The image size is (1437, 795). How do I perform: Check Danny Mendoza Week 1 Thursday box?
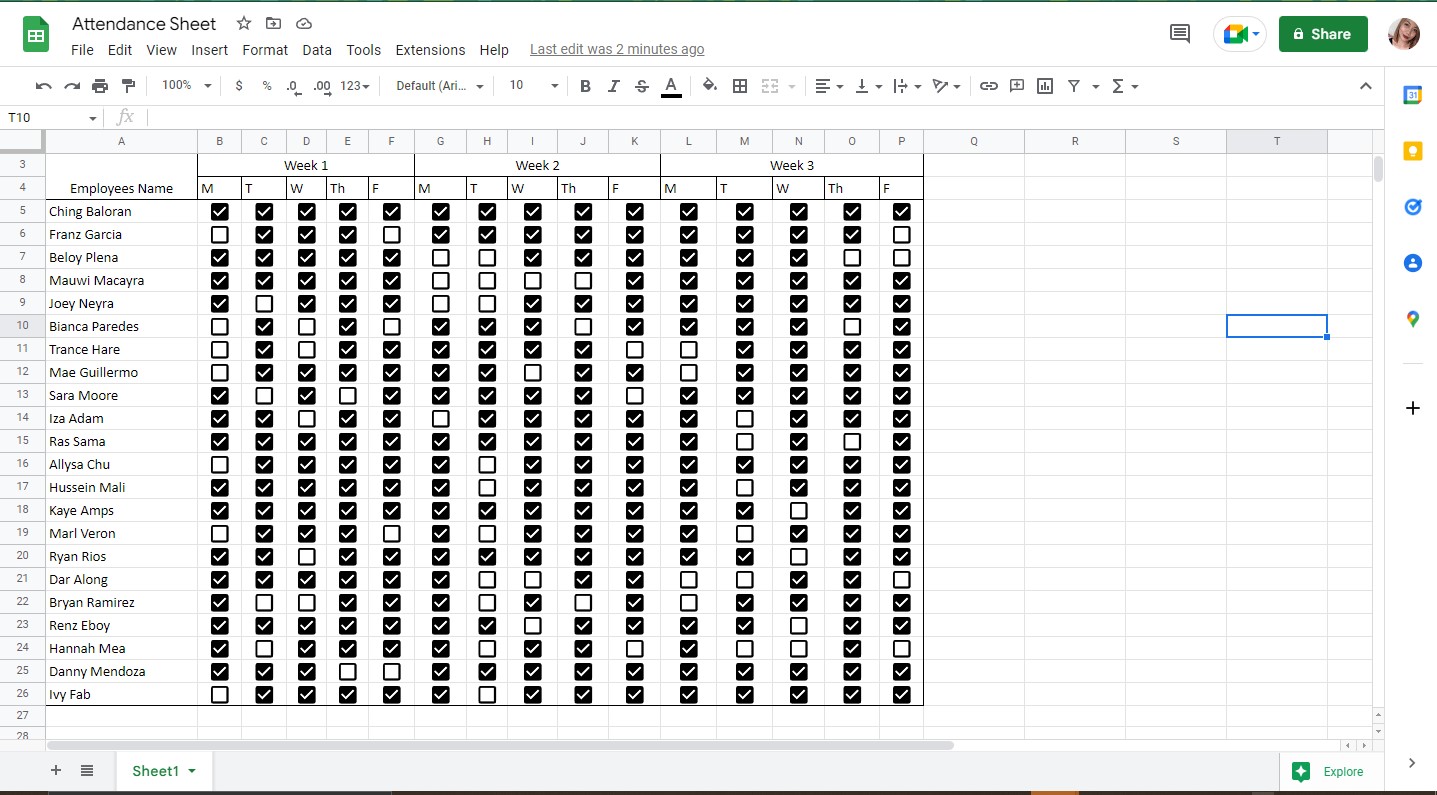[348, 672]
